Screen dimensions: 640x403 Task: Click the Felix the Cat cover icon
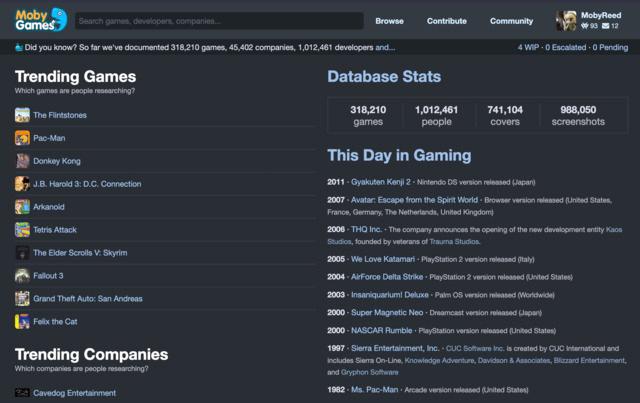pos(22,322)
